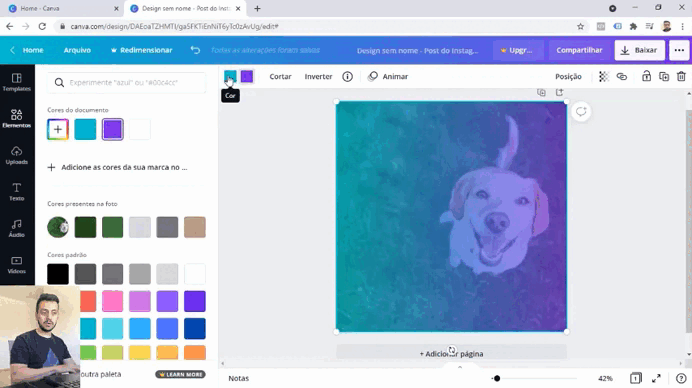Image resolution: width=692 pixels, height=388 pixels.
Task: Click the trash delete icon
Action: click(x=681, y=76)
